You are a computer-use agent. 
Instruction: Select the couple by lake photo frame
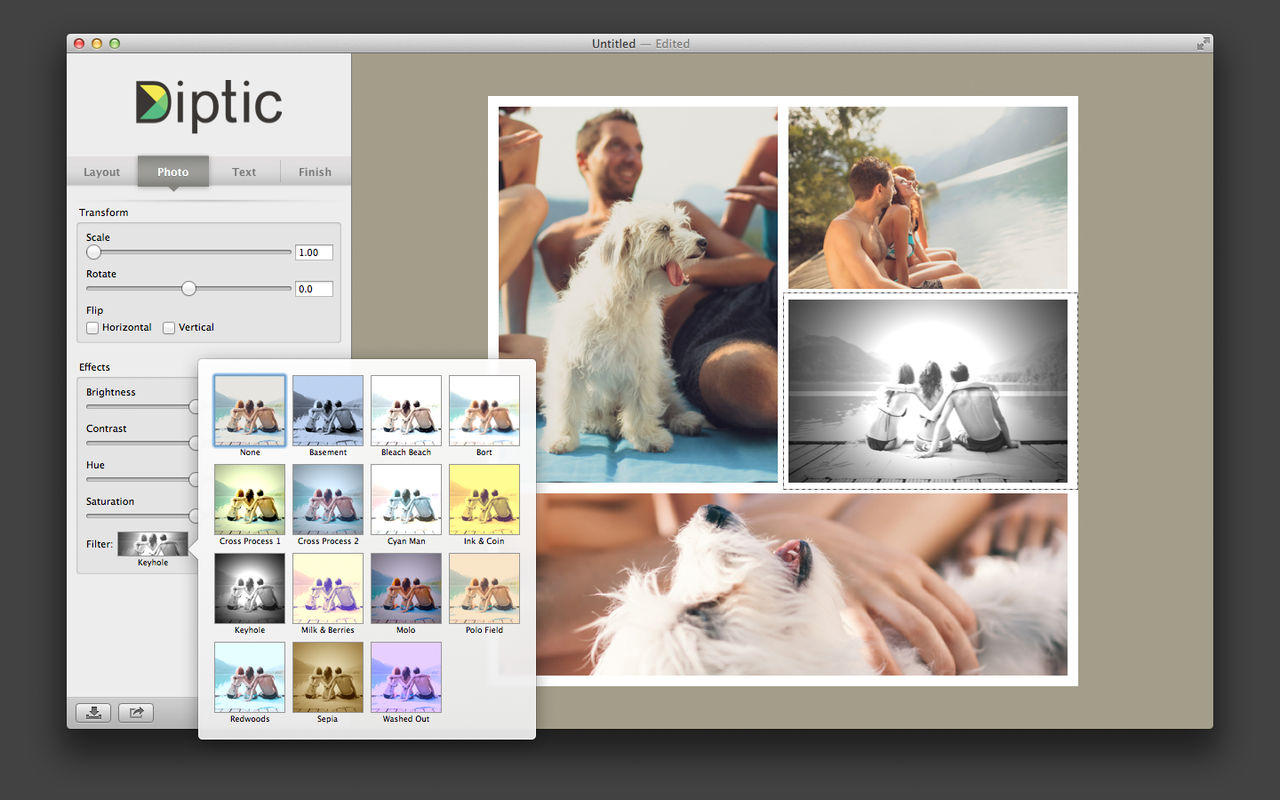(927, 198)
